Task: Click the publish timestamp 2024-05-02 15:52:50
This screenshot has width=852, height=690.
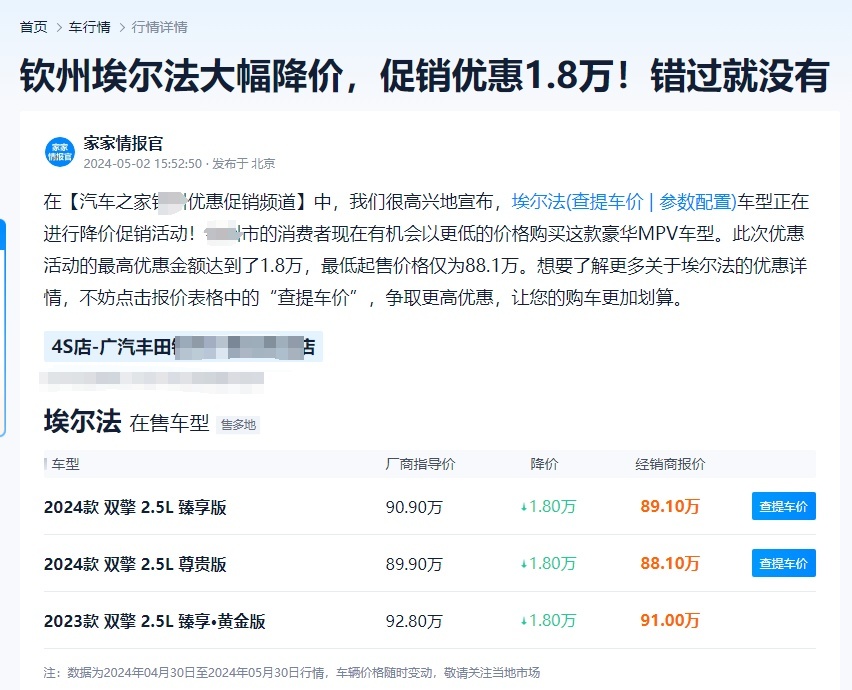Action: [x=143, y=164]
